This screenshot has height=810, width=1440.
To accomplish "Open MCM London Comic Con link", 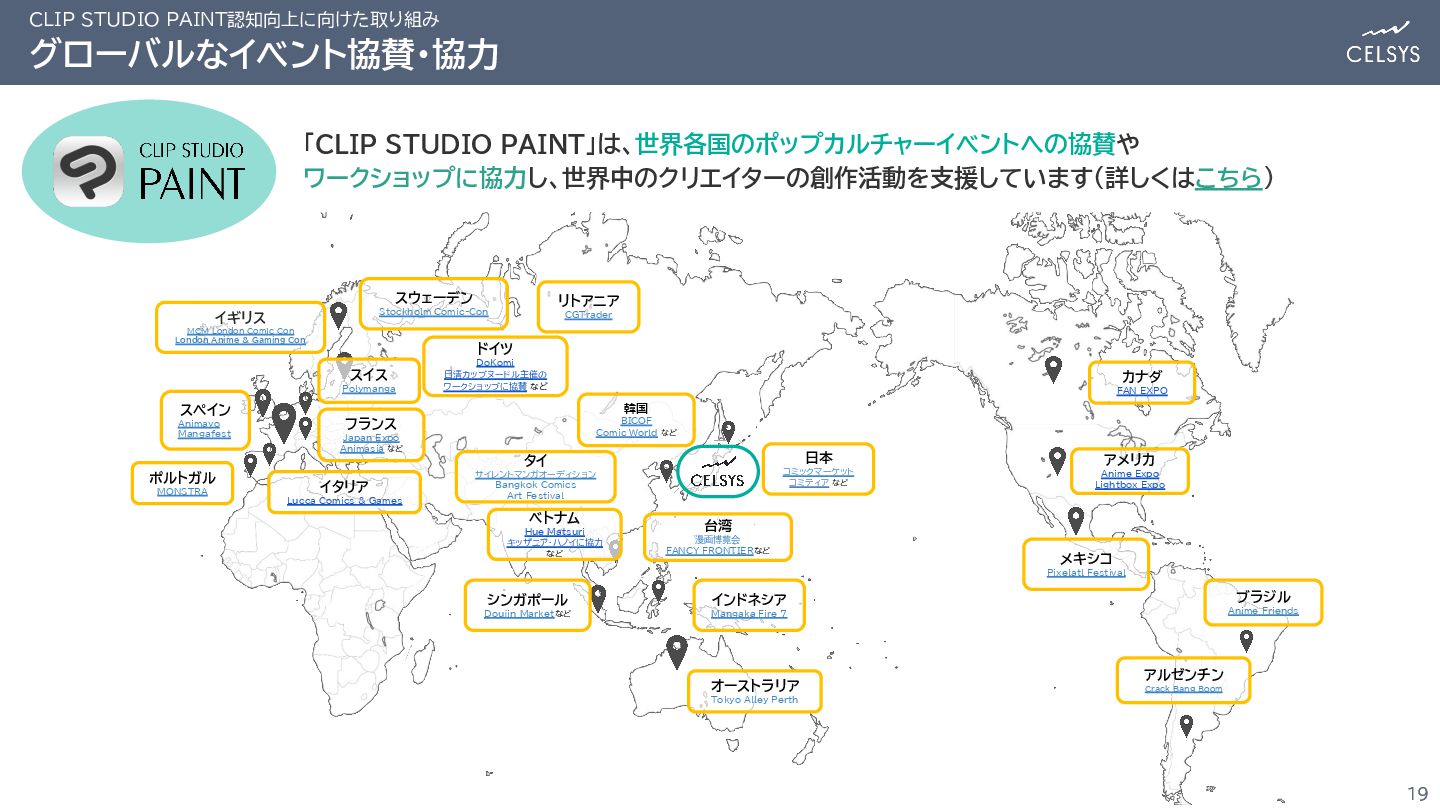I will pos(240,331).
